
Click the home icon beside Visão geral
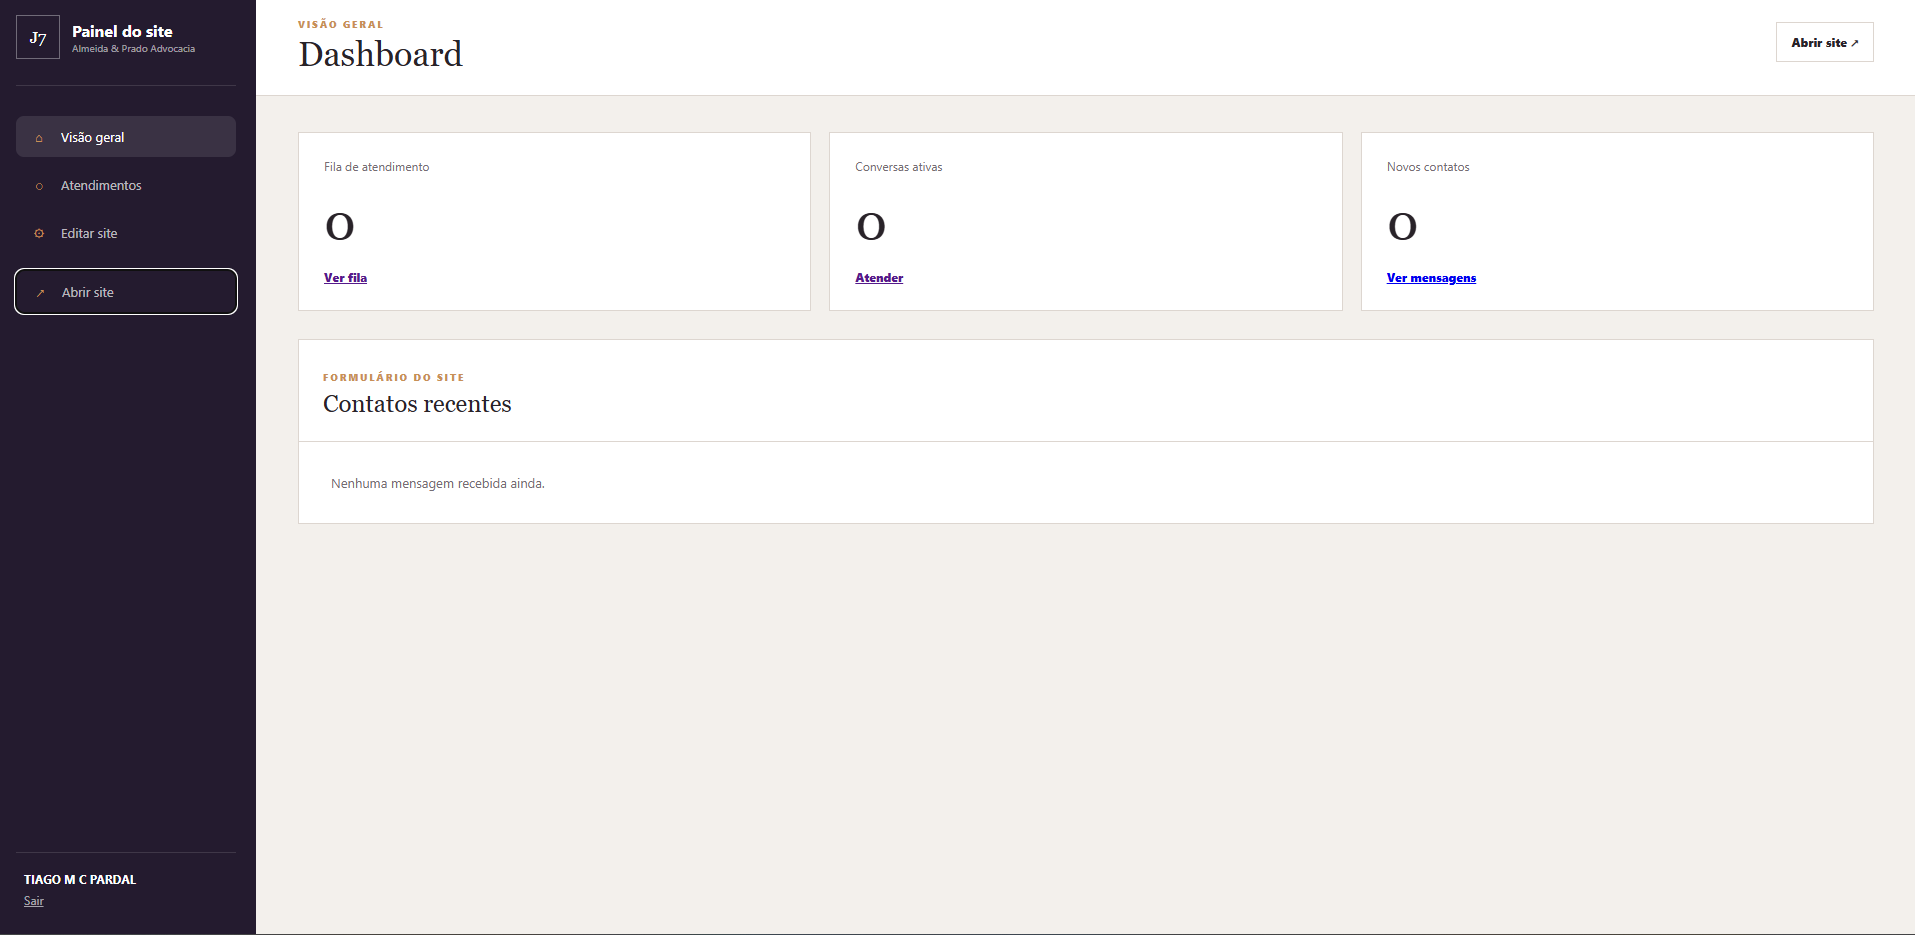click(x=39, y=138)
